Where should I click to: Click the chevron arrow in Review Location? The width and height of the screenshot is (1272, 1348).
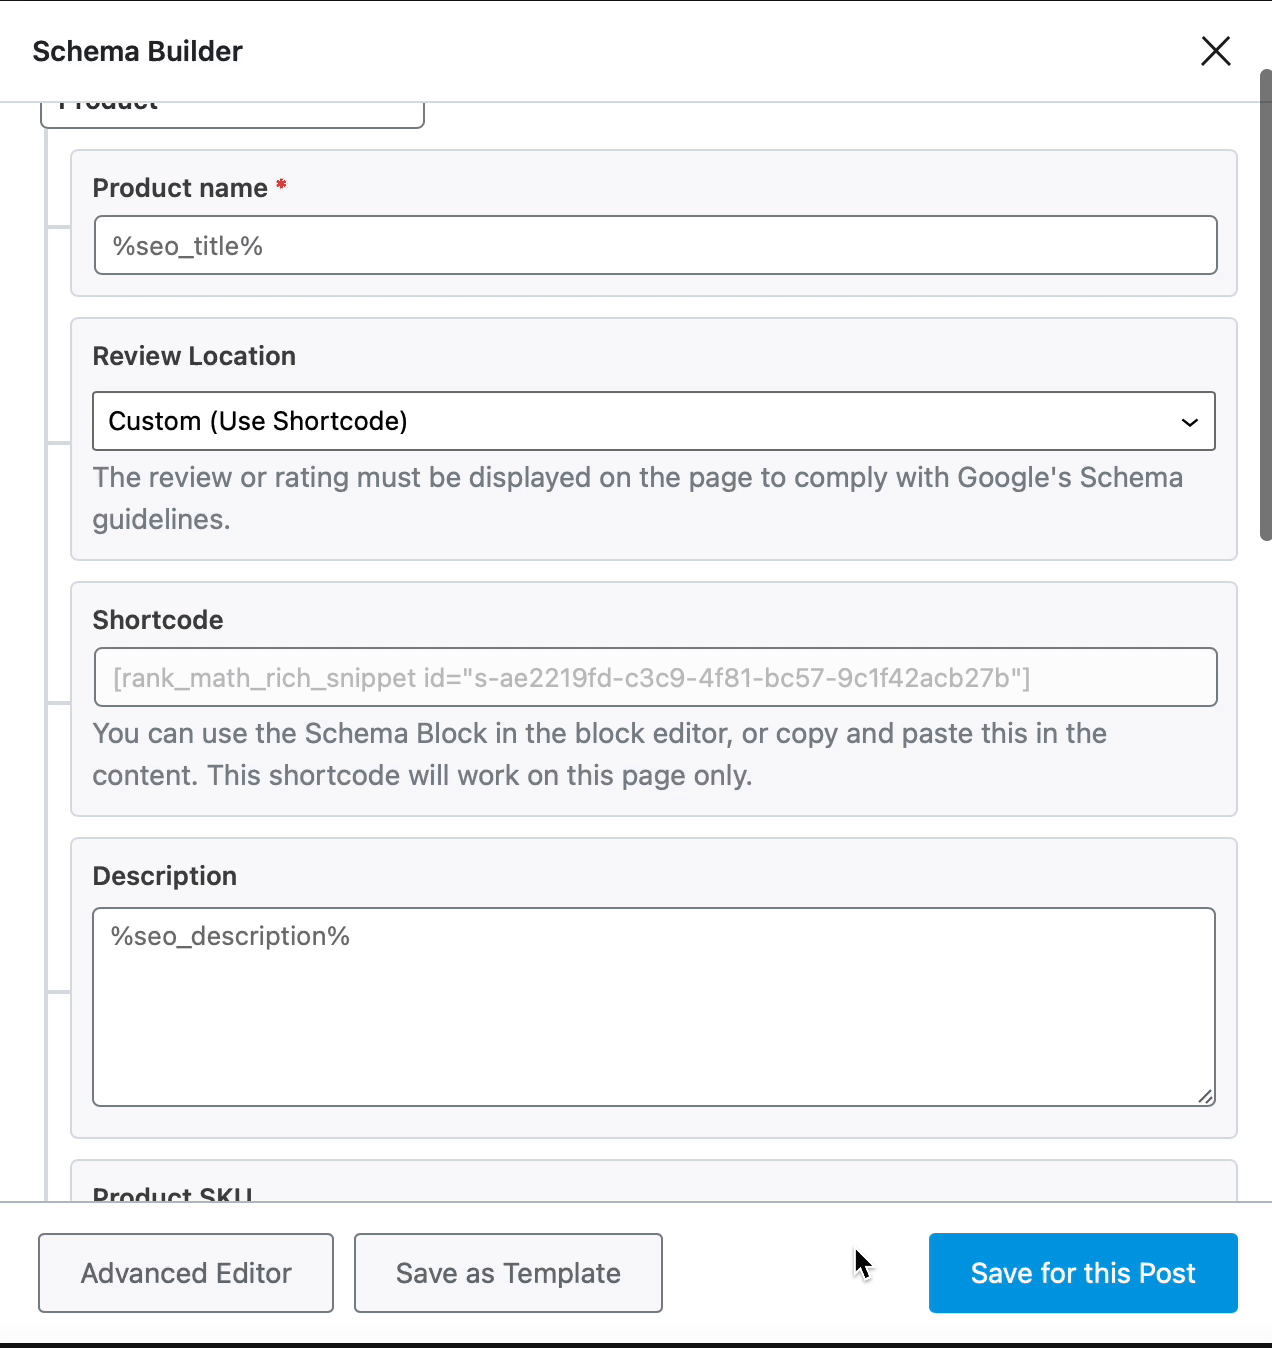[1189, 422]
